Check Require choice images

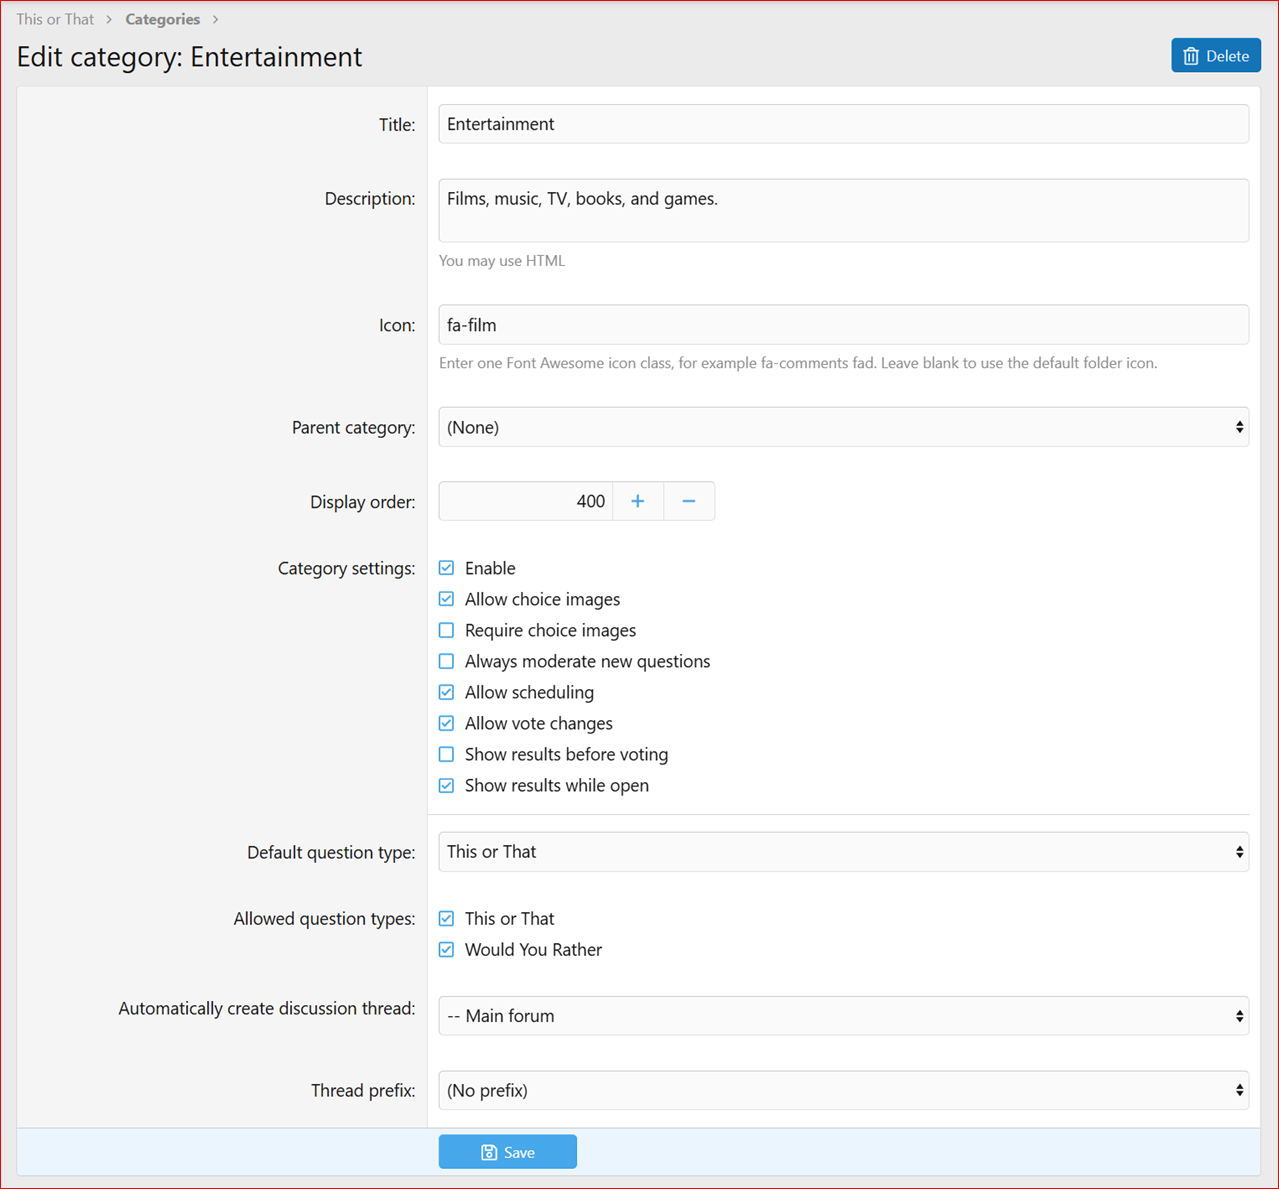coord(446,630)
